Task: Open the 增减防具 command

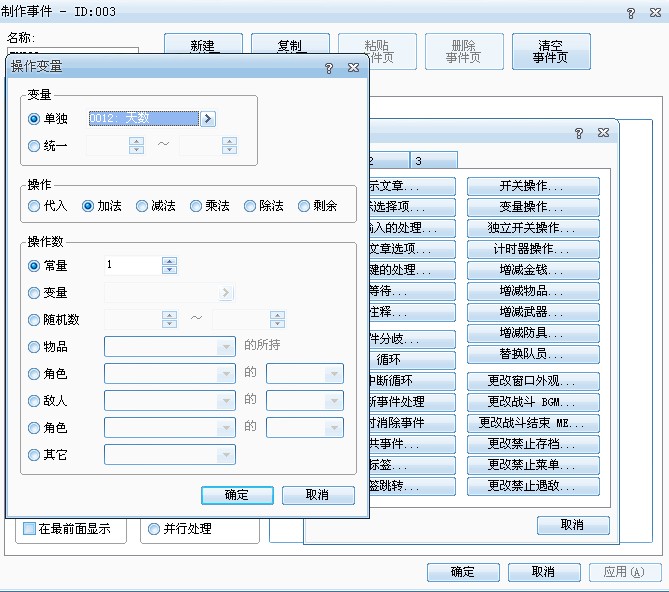Action: click(x=533, y=333)
